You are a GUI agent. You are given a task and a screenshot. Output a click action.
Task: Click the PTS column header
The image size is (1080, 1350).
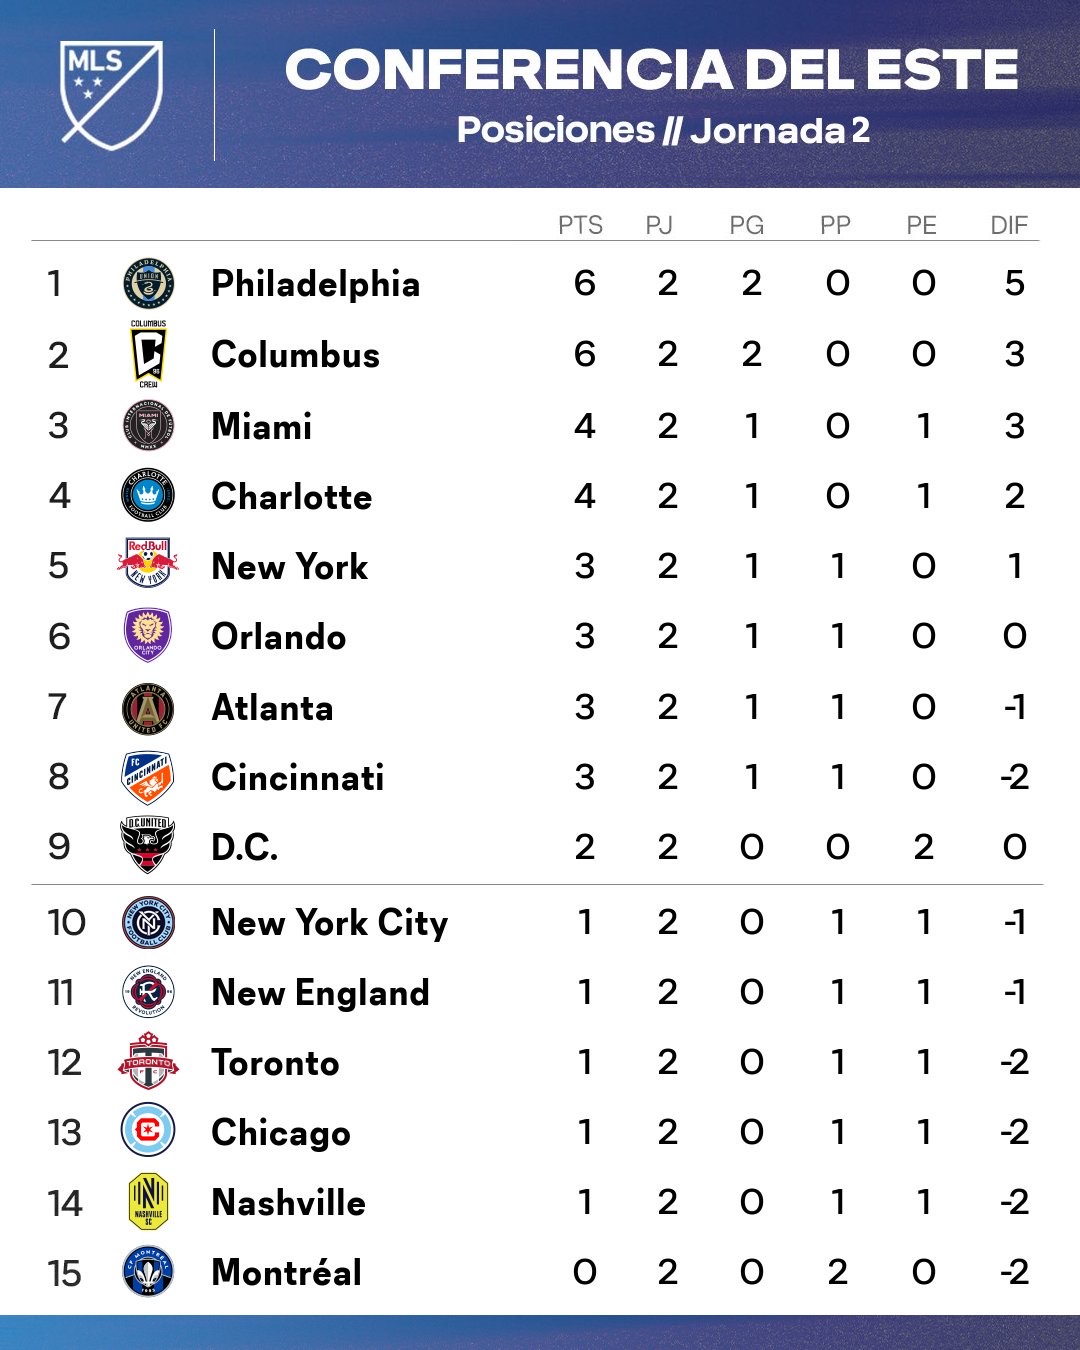point(581,225)
